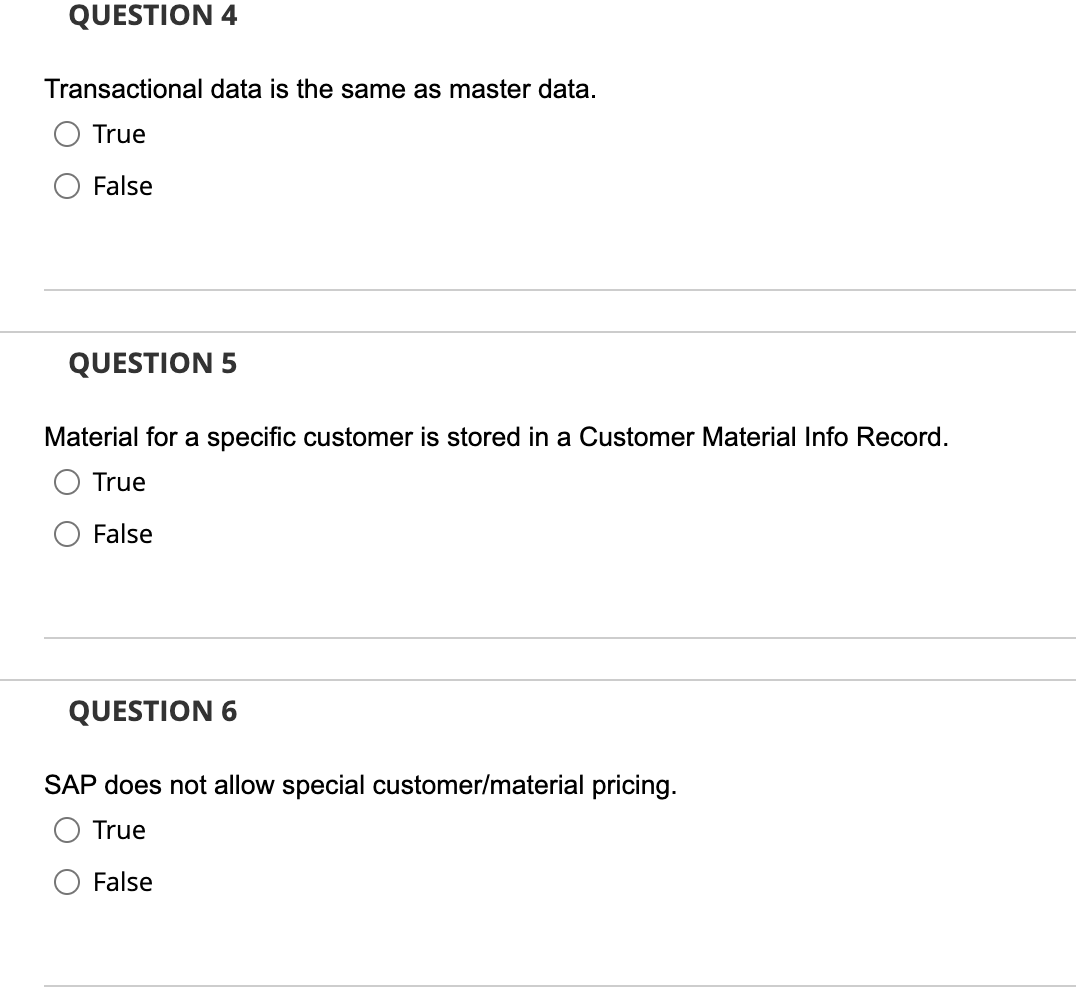Mark the Customer Material Info Record statement True
This screenshot has width=1076, height=992.
(66, 481)
